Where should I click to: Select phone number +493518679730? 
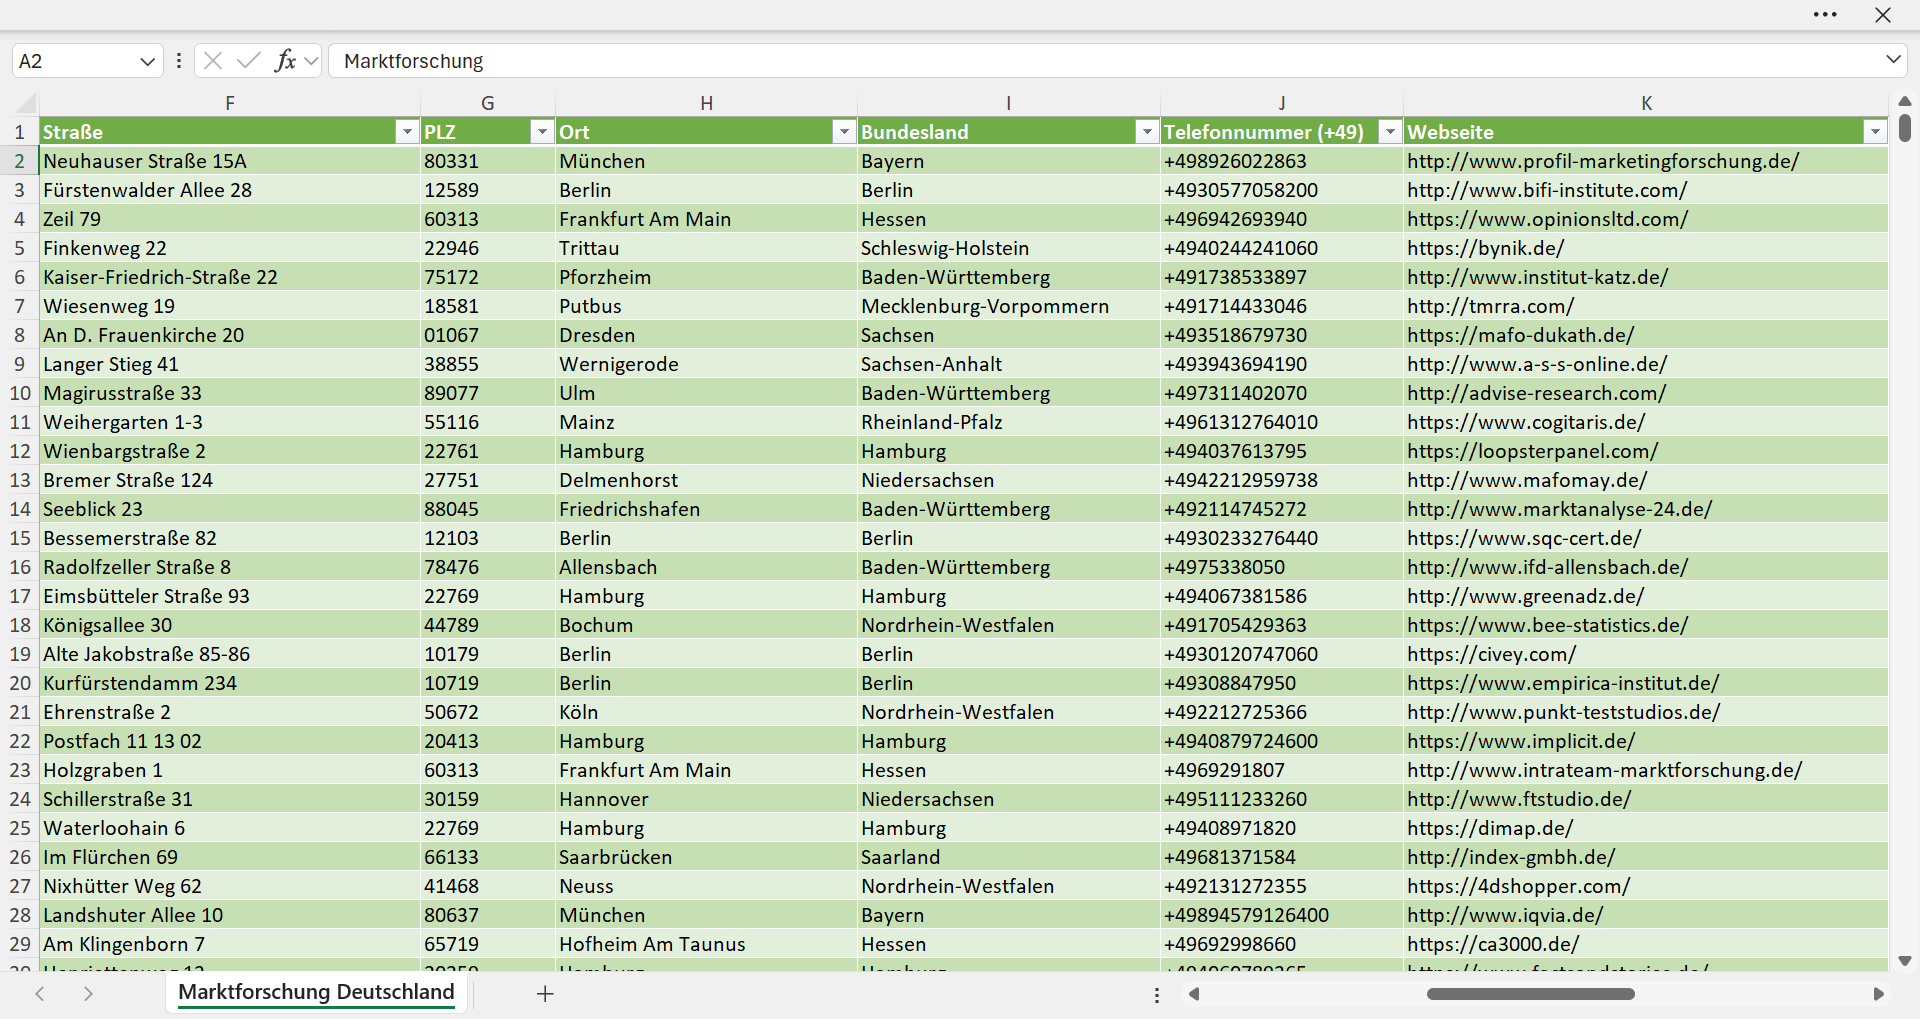click(x=1282, y=335)
